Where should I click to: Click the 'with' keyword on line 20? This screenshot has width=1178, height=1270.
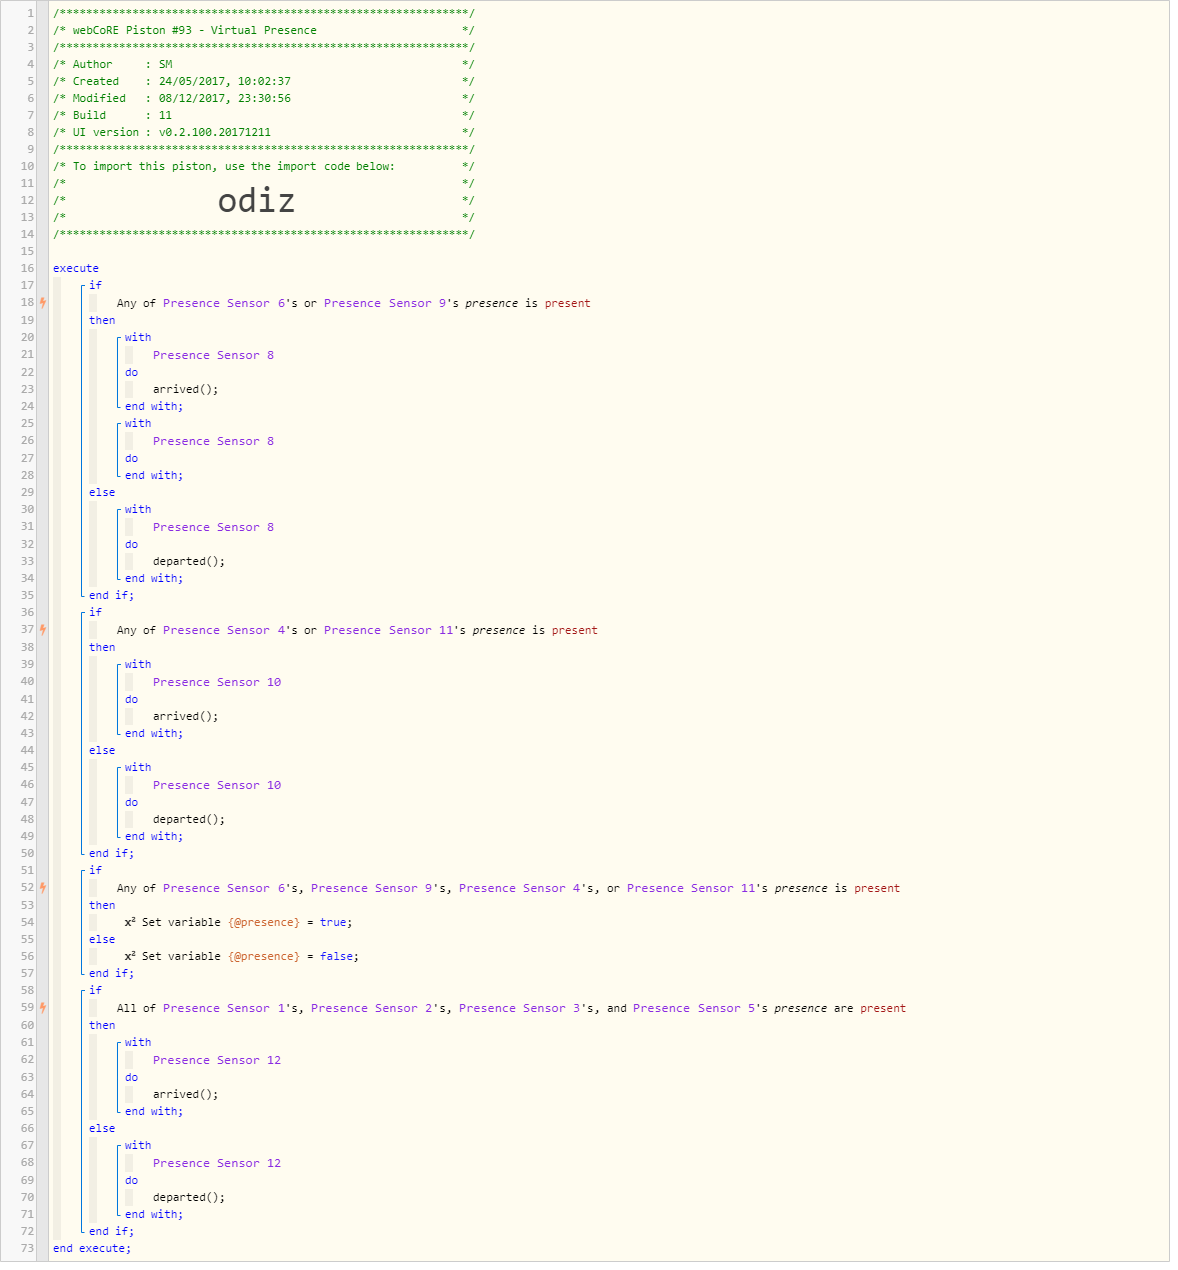138,337
